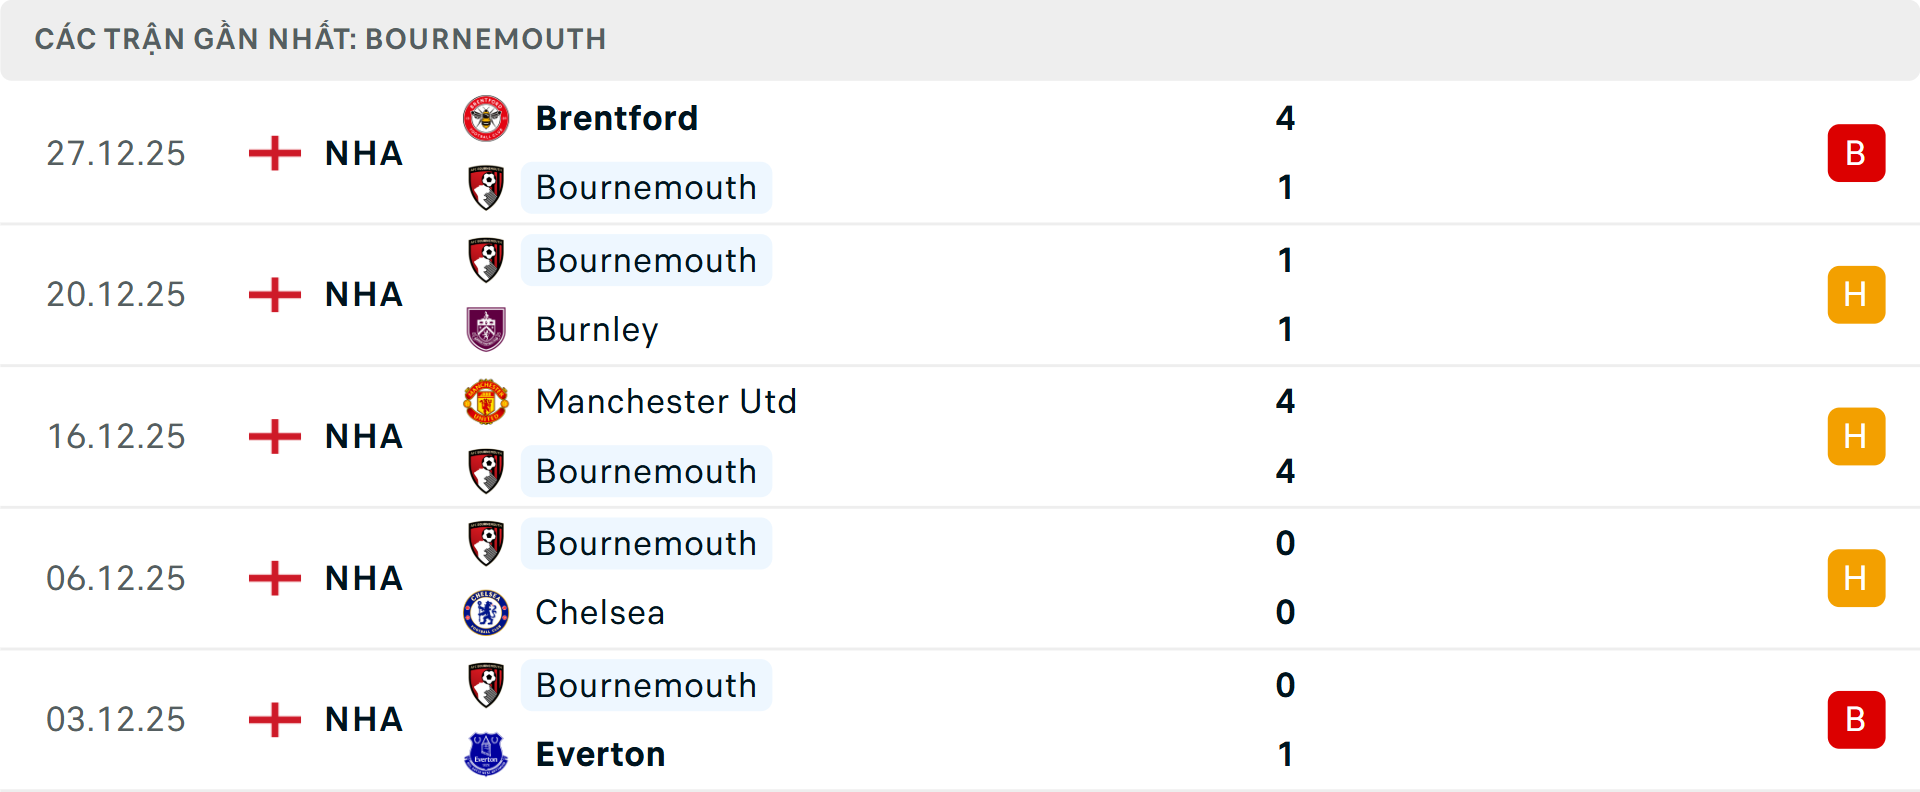
Task: Click the red B badge for Brentford match
Action: tap(1856, 153)
